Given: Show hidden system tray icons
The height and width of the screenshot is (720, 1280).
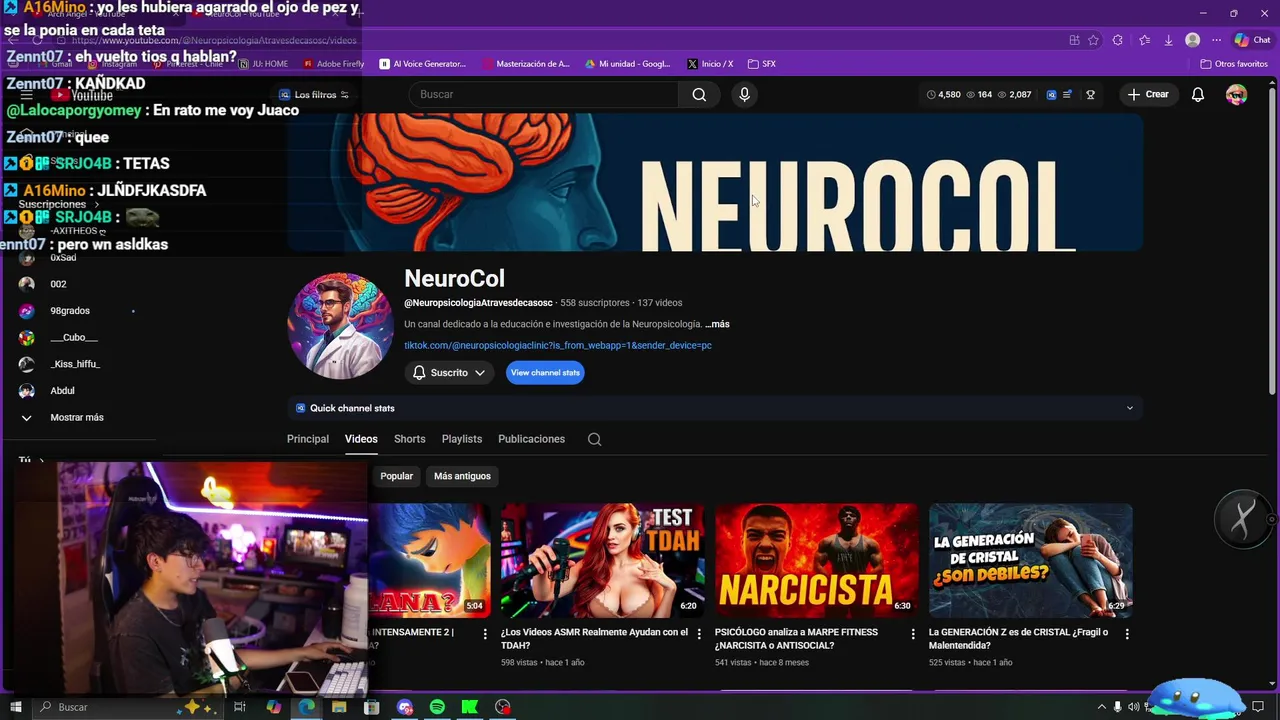Looking at the screenshot, I should [x=1102, y=707].
